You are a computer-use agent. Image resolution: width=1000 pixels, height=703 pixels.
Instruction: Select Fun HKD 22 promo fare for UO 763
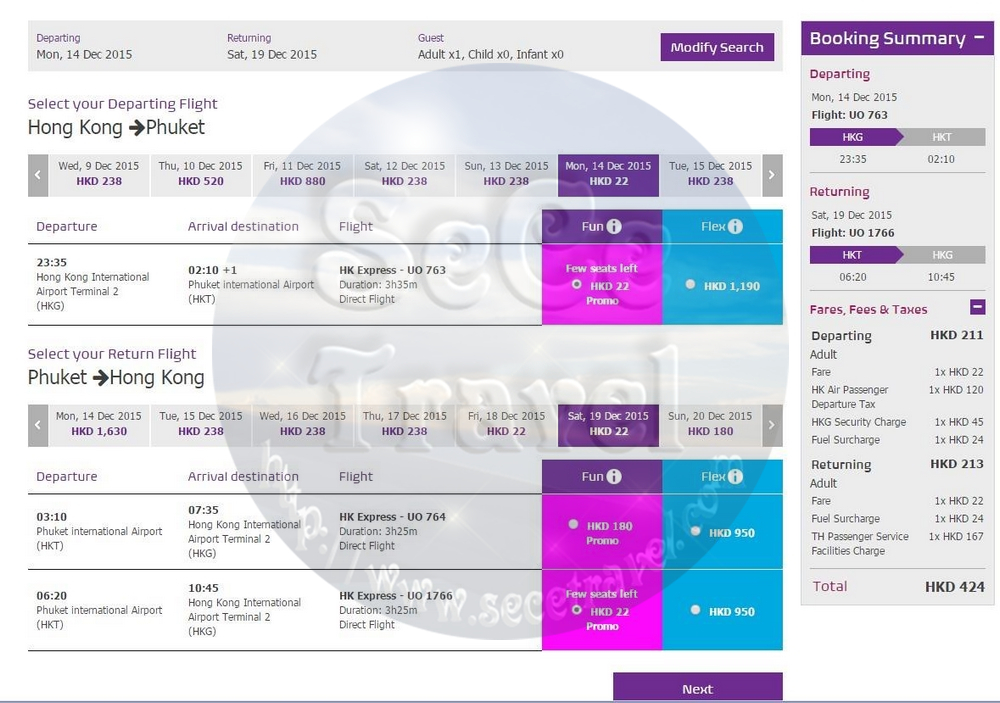(x=577, y=285)
